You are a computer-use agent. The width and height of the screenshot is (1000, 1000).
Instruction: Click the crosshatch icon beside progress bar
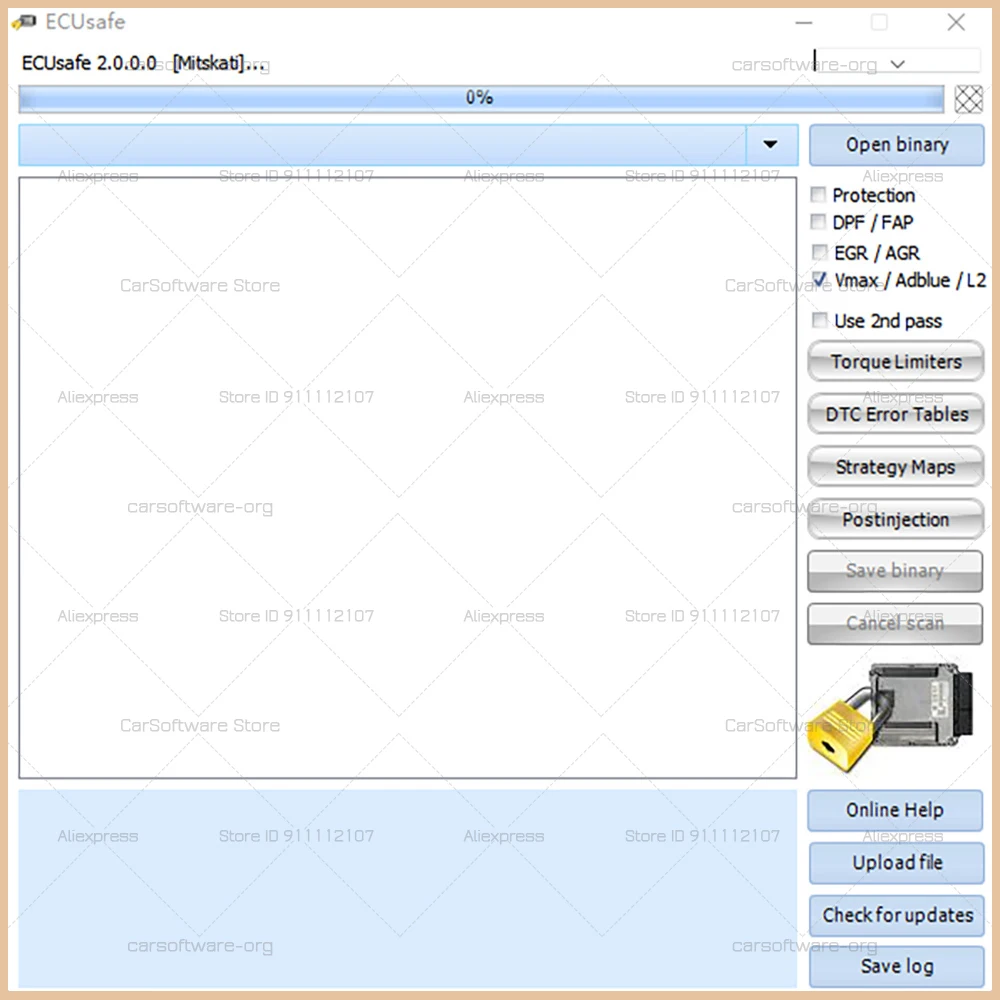point(968,99)
